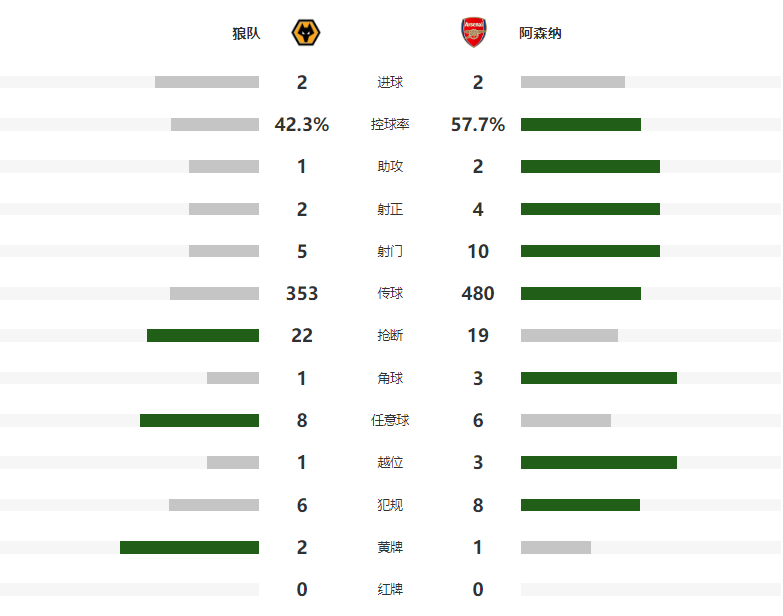Click Arsenal's 480 passes value

point(478,294)
